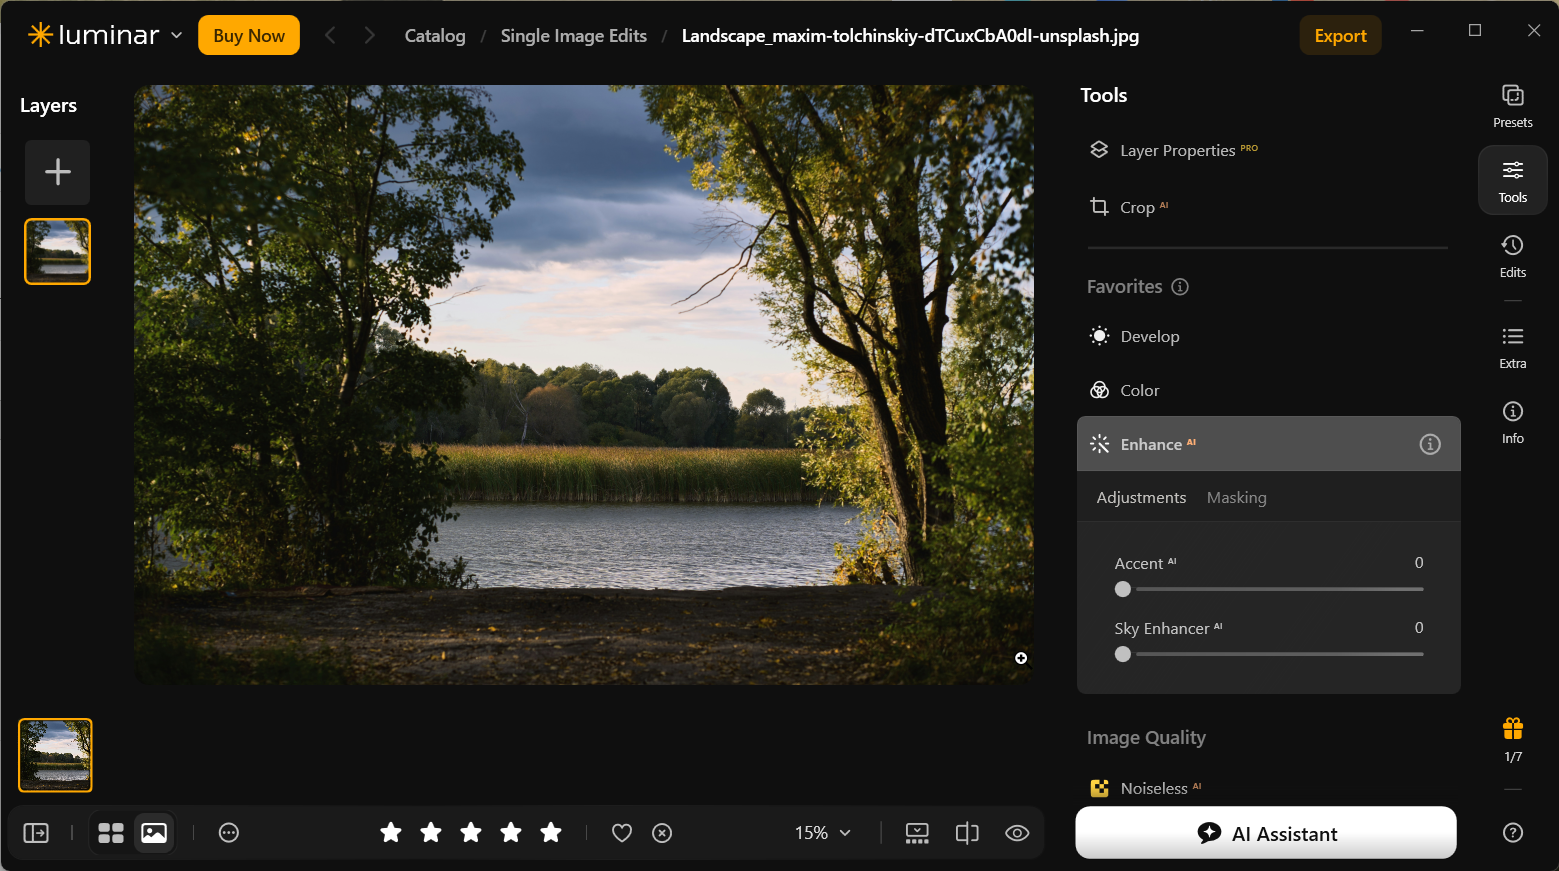The width and height of the screenshot is (1559, 871).
Task: Open the more actions ellipsis menu
Action: [229, 832]
